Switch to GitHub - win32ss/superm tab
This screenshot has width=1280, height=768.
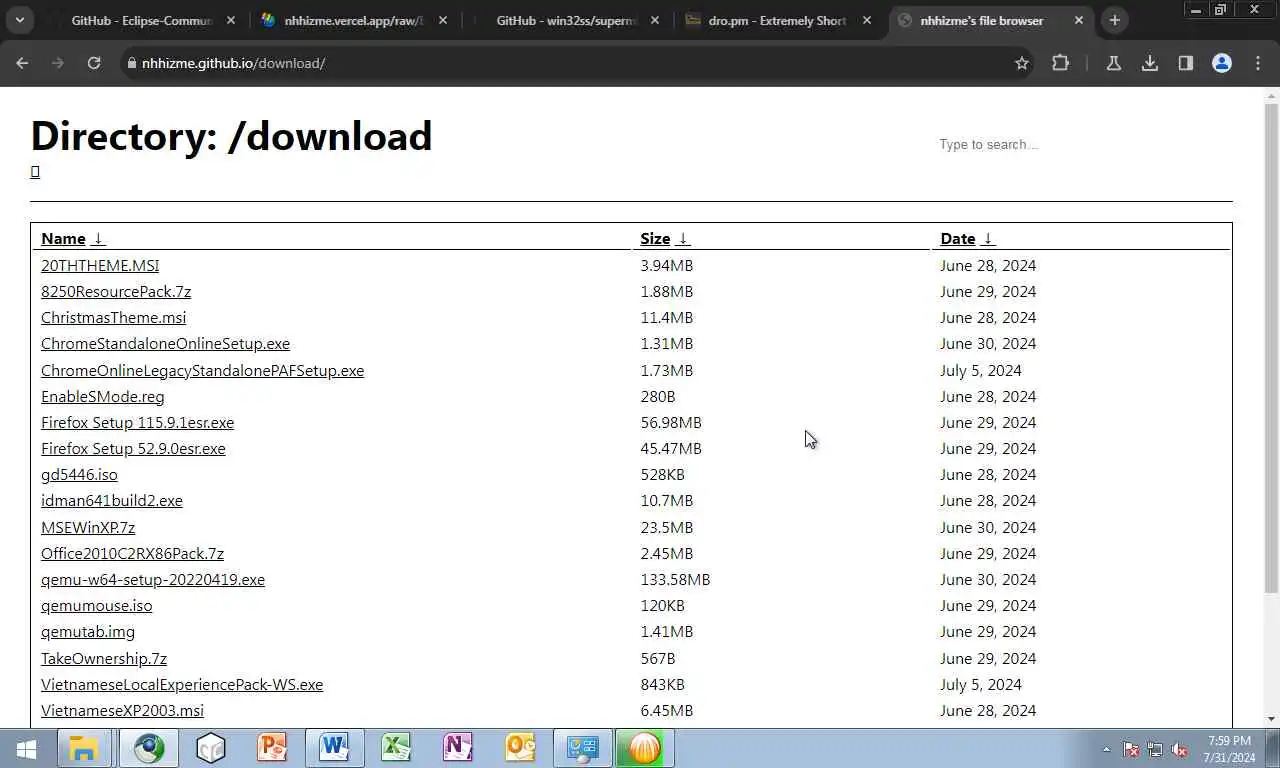click(x=566, y=20)
